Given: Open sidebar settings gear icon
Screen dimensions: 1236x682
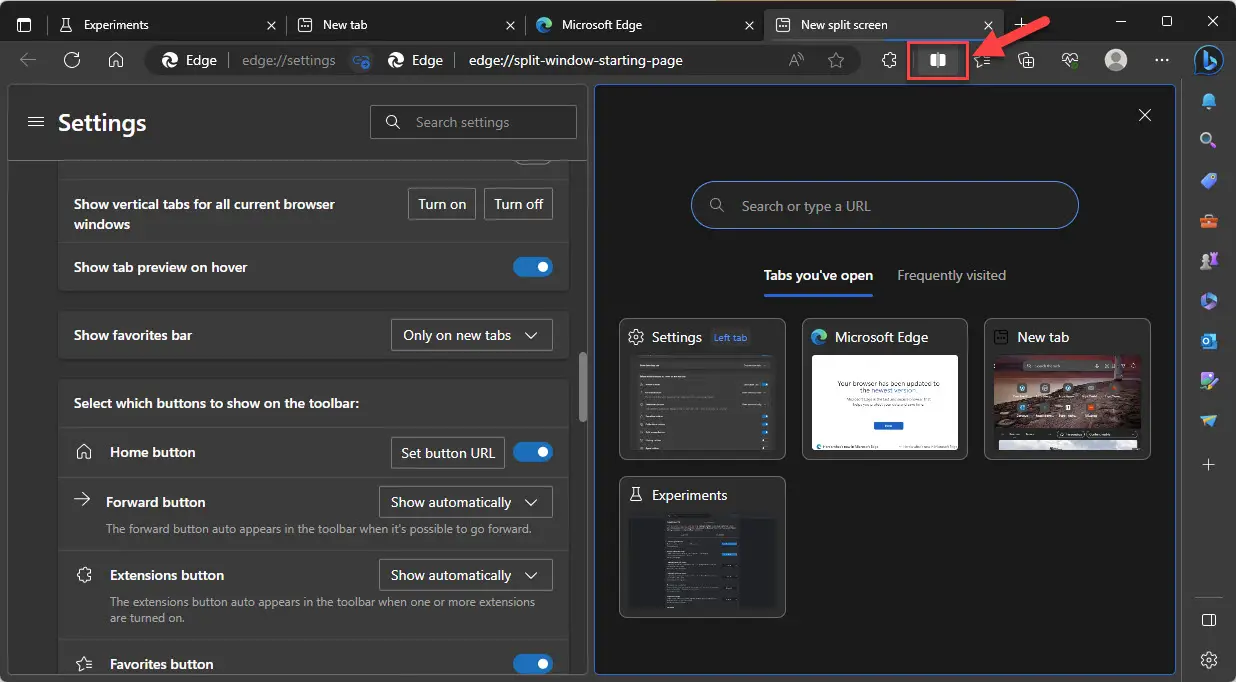Looking at the screenshot, I should pos(1209,660).
